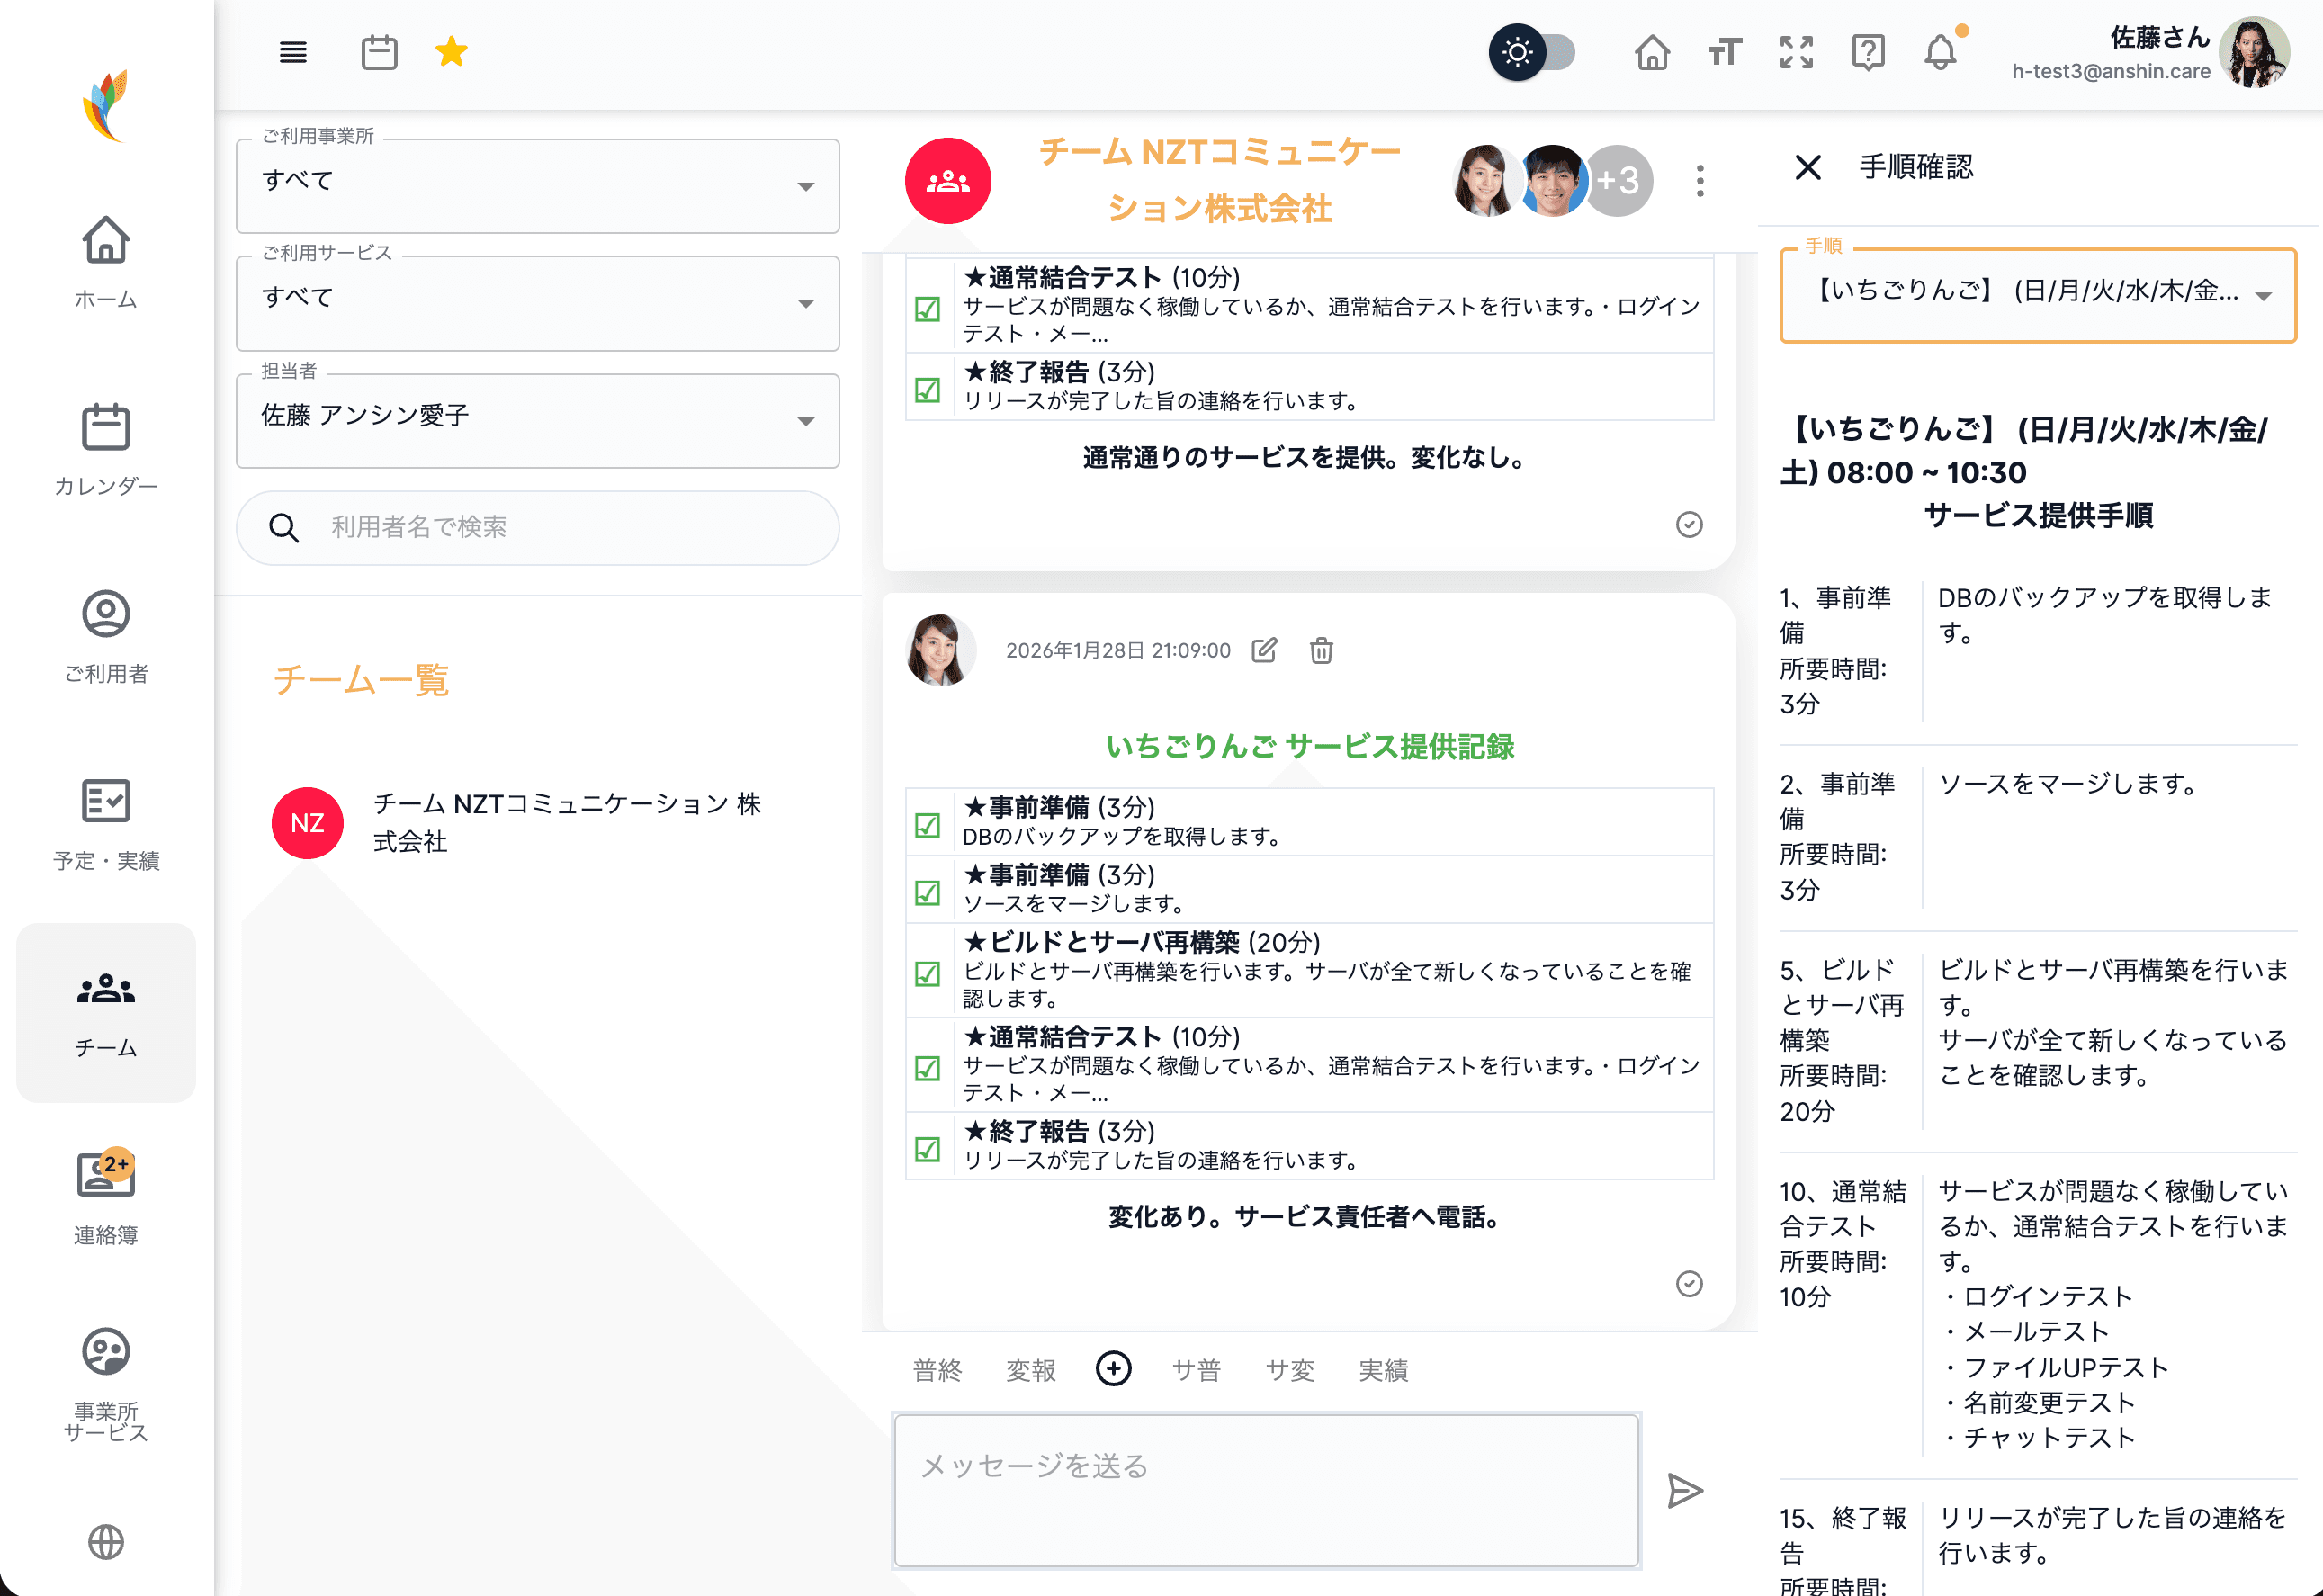The width and height of the screenshot is (2323, 1596).
Task: Toggle checkbox for DBのバックアップを取得します
Action: 928,824
